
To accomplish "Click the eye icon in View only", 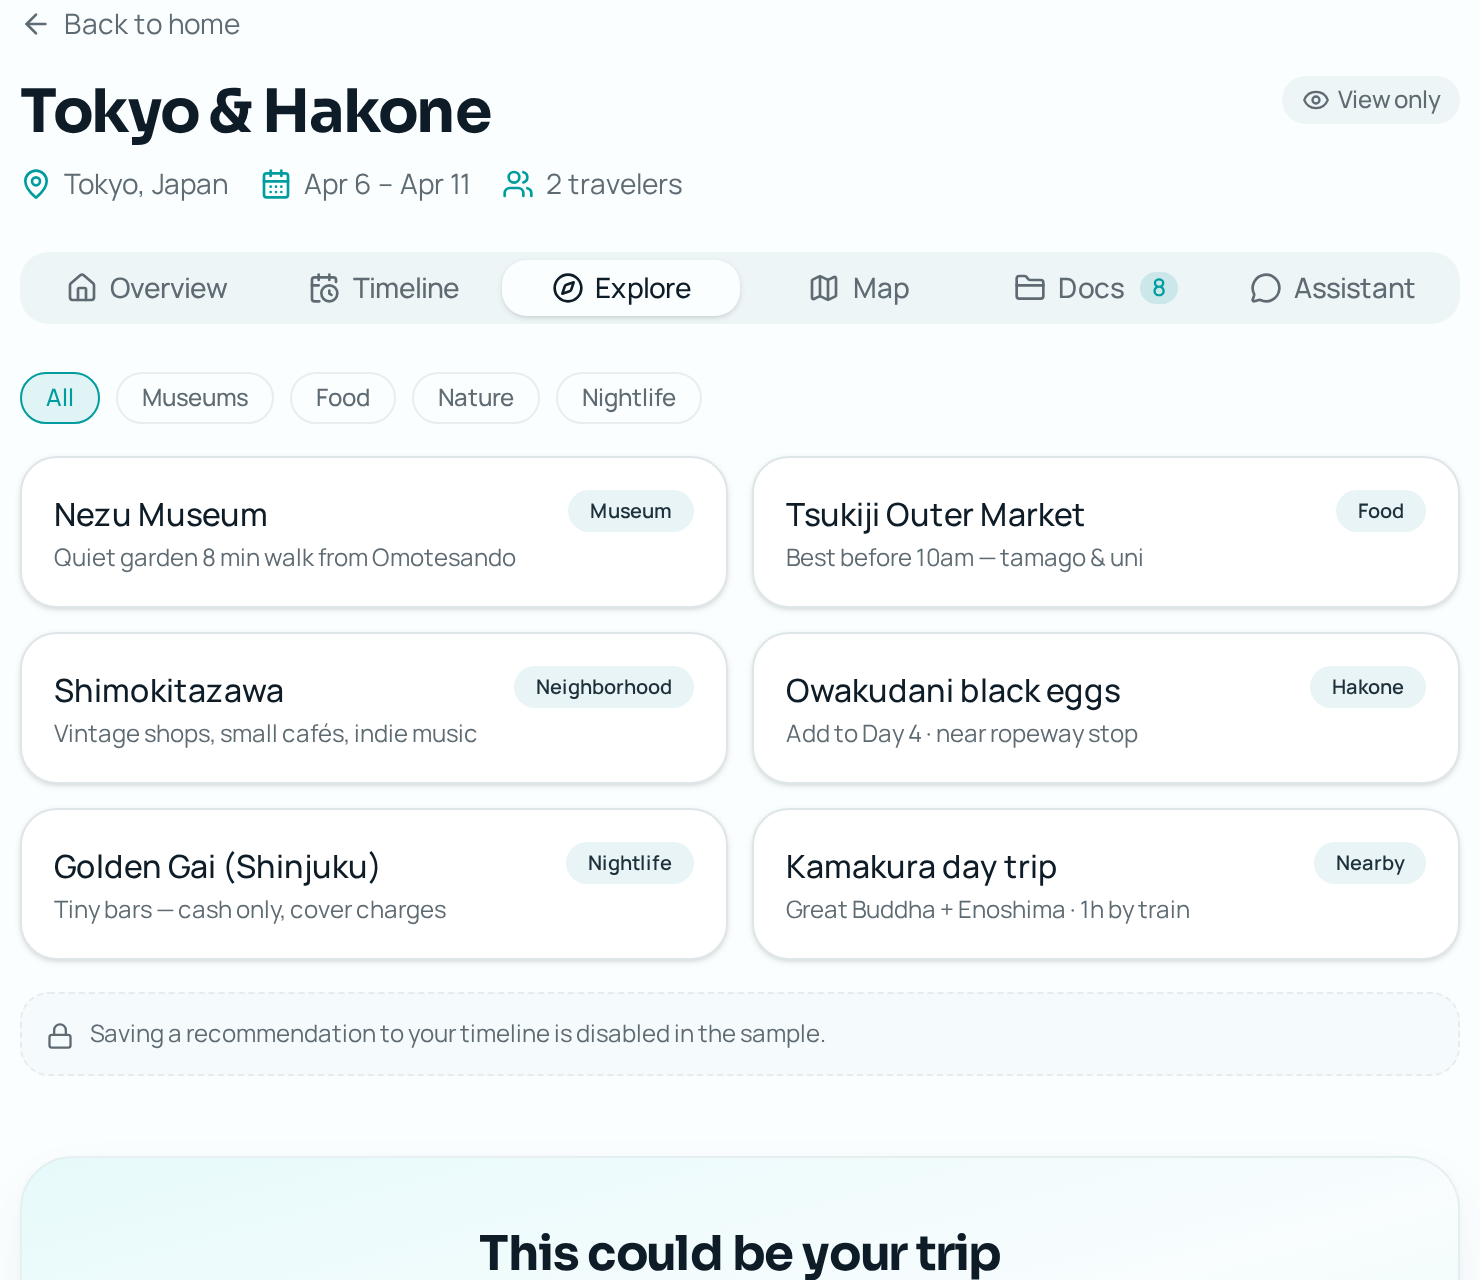I will pos(1316,100).
